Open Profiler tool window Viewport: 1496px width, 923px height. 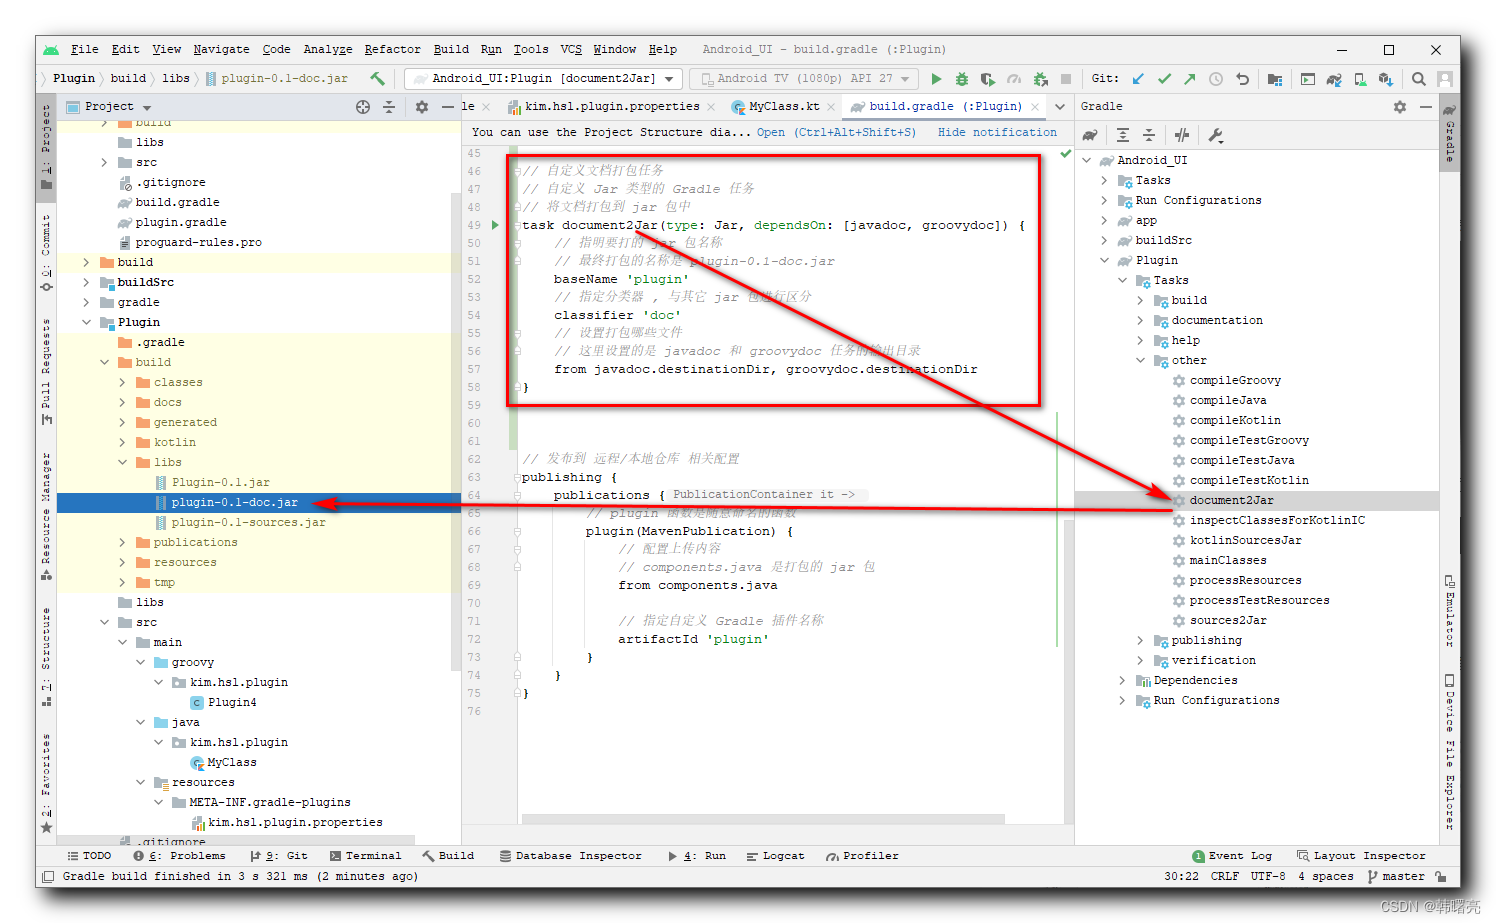(862, 856)
